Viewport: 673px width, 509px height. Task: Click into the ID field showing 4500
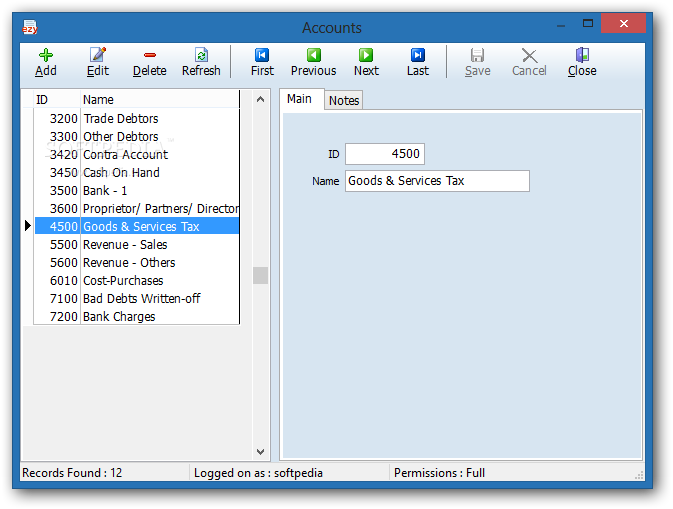pos(385,154)
